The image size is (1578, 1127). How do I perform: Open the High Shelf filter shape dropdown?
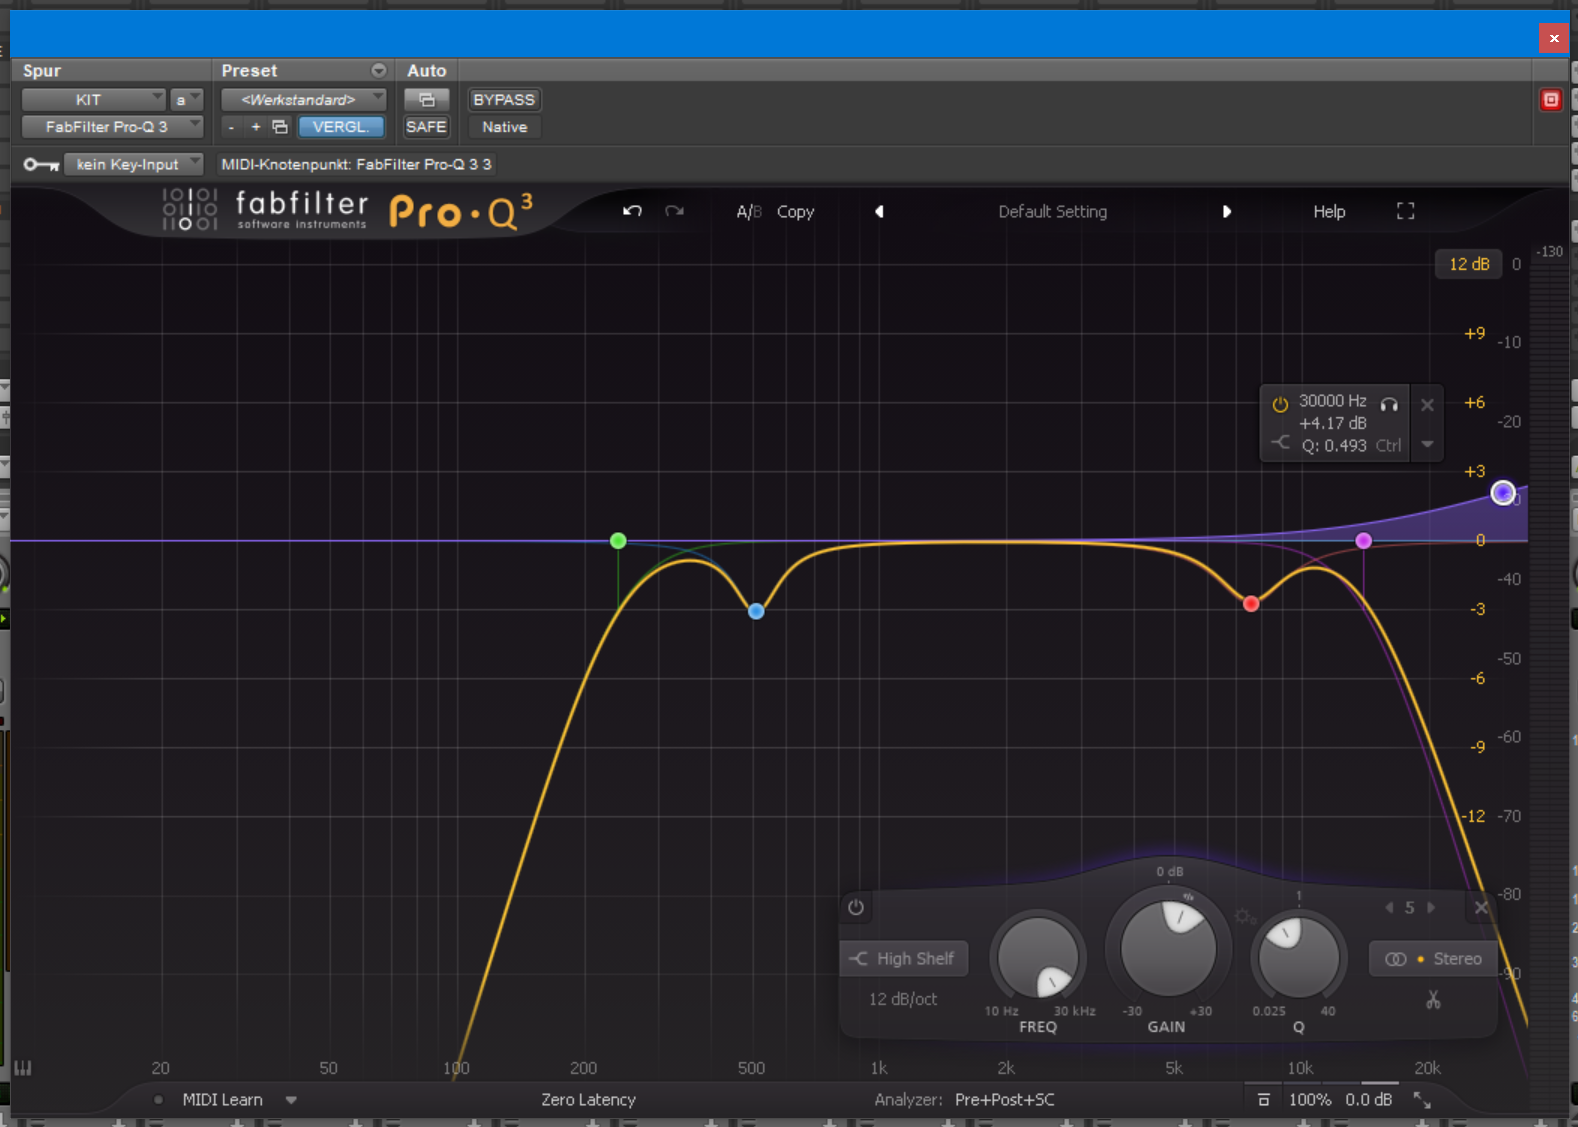coord(904,958)
